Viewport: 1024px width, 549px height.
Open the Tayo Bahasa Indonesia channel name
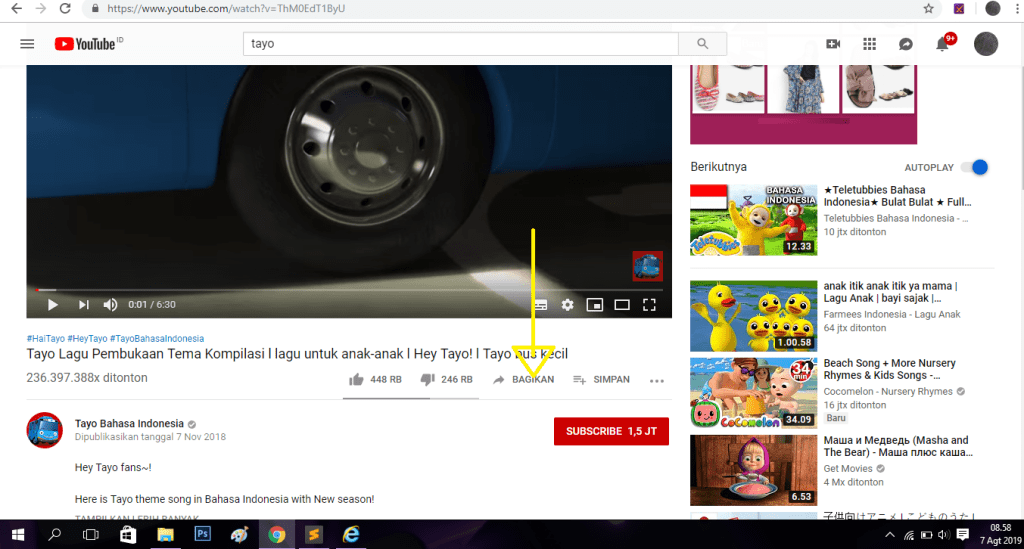129,423
